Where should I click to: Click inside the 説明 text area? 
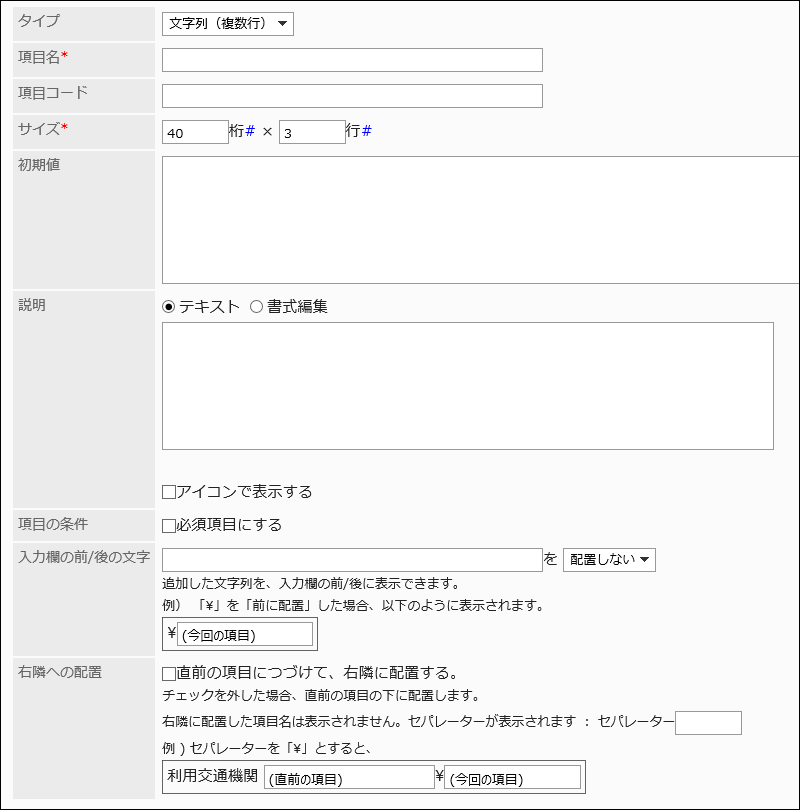click(468, 386)
